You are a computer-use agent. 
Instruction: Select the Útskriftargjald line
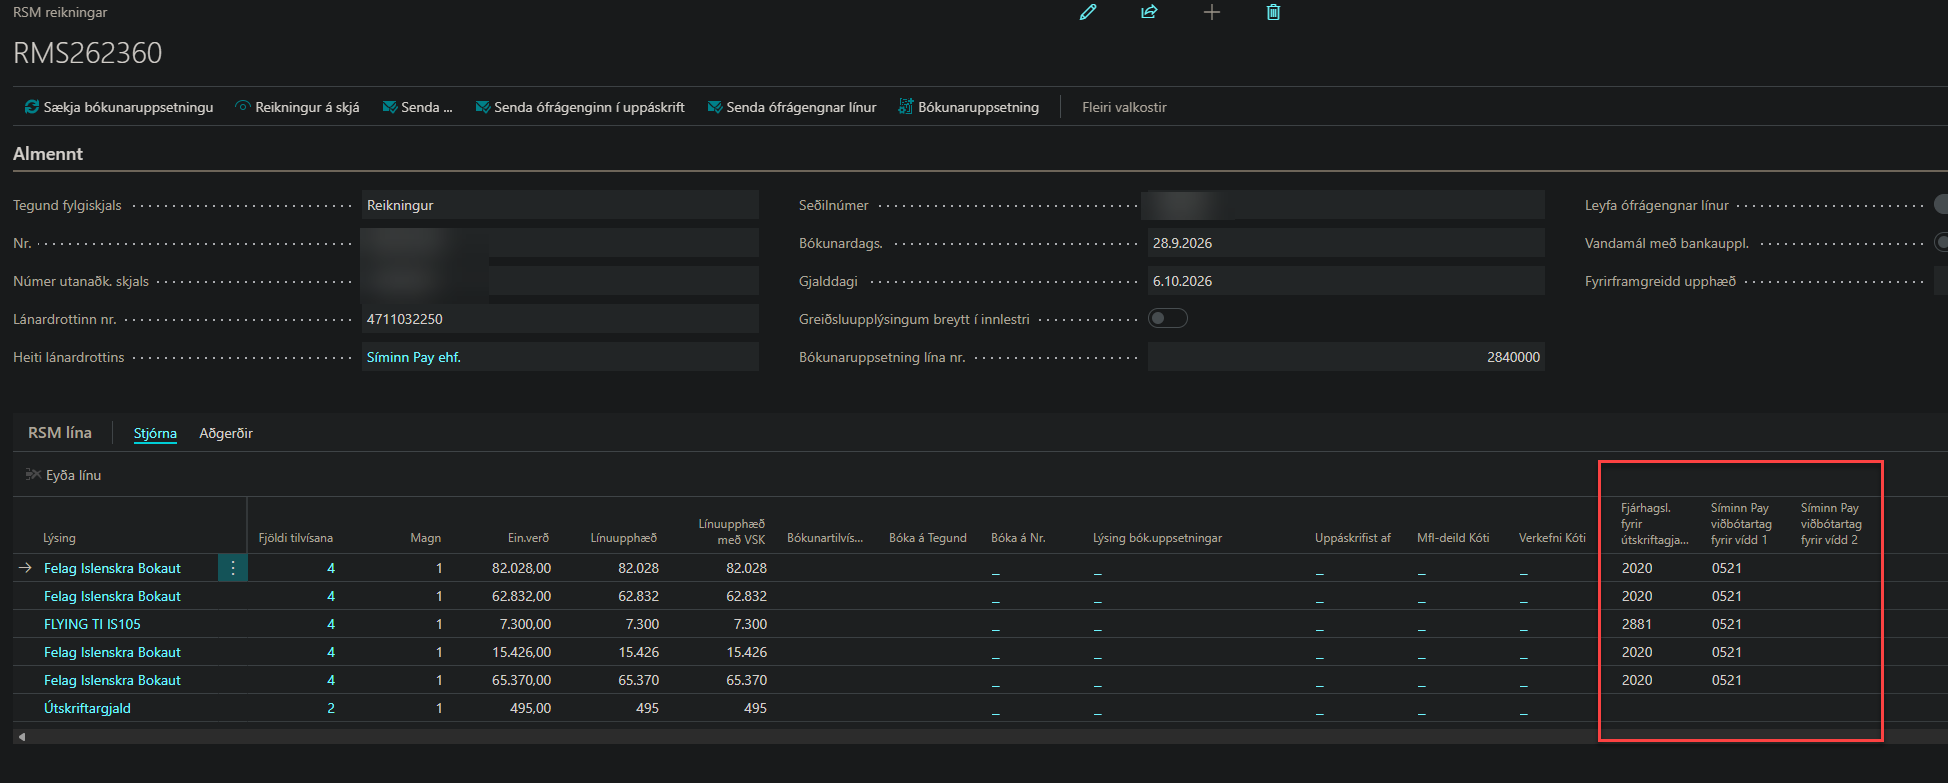[x=87, y=708]
